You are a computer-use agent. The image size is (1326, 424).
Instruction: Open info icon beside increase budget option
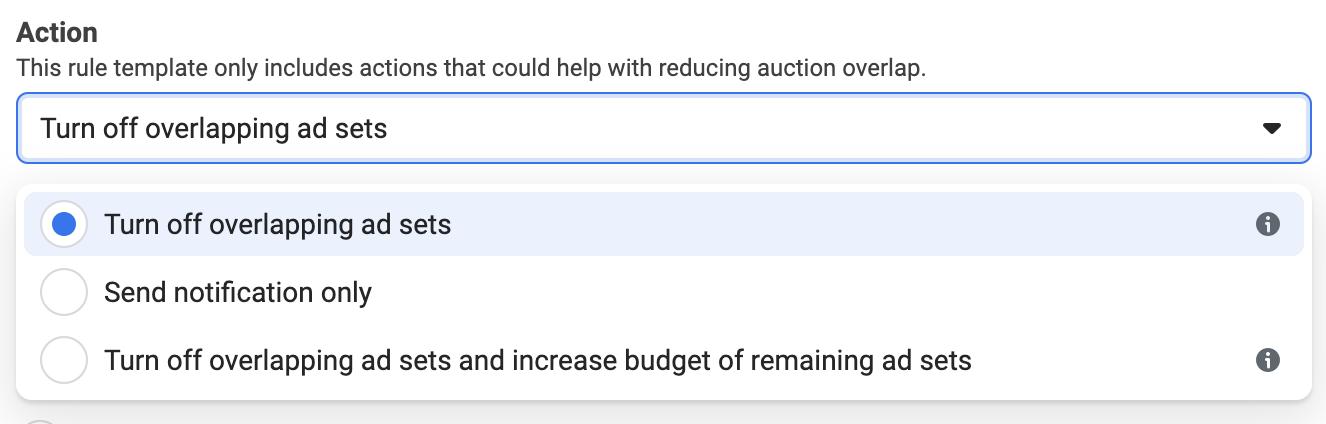tap(1268, 360)
